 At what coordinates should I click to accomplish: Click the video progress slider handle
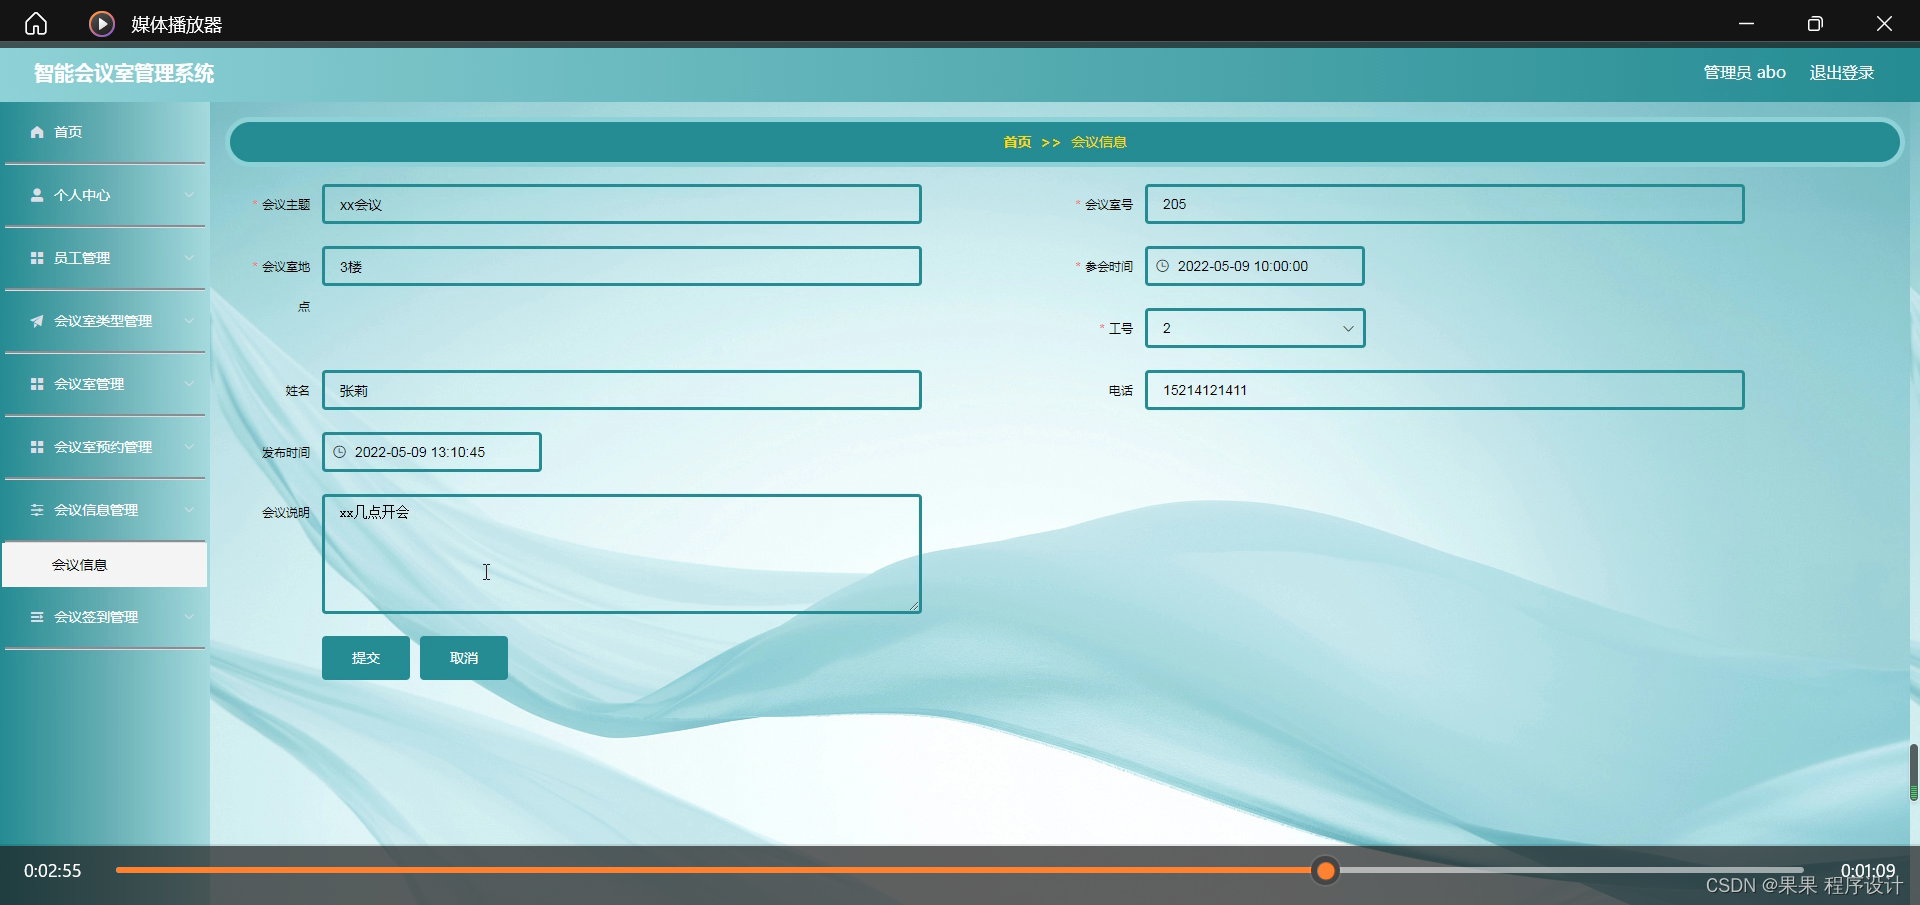point(1326,871)
